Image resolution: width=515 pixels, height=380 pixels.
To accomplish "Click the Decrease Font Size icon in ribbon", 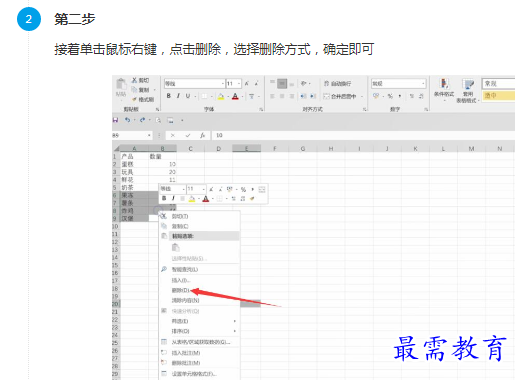I will pos(256,83).
